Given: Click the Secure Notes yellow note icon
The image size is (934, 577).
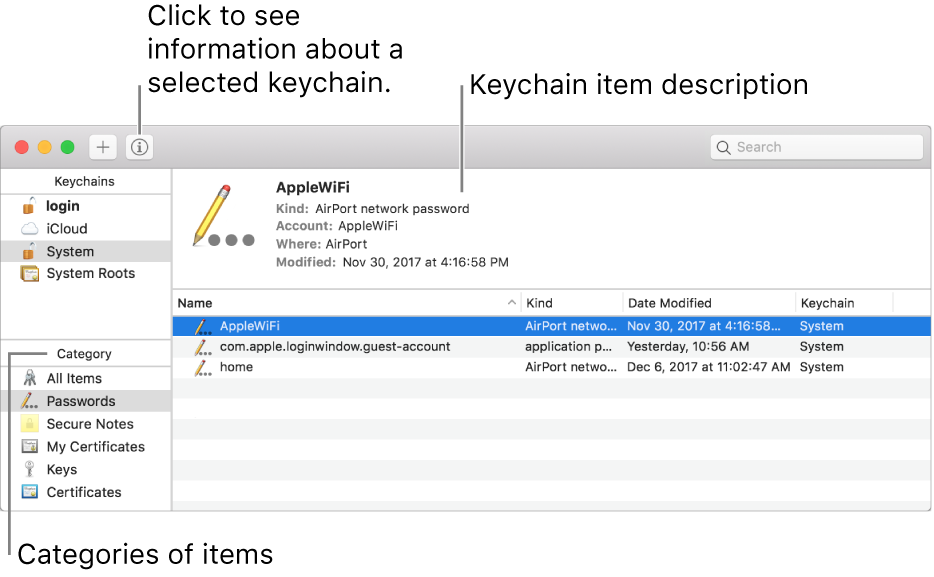Looking at the screenshot, I should 29,423.
